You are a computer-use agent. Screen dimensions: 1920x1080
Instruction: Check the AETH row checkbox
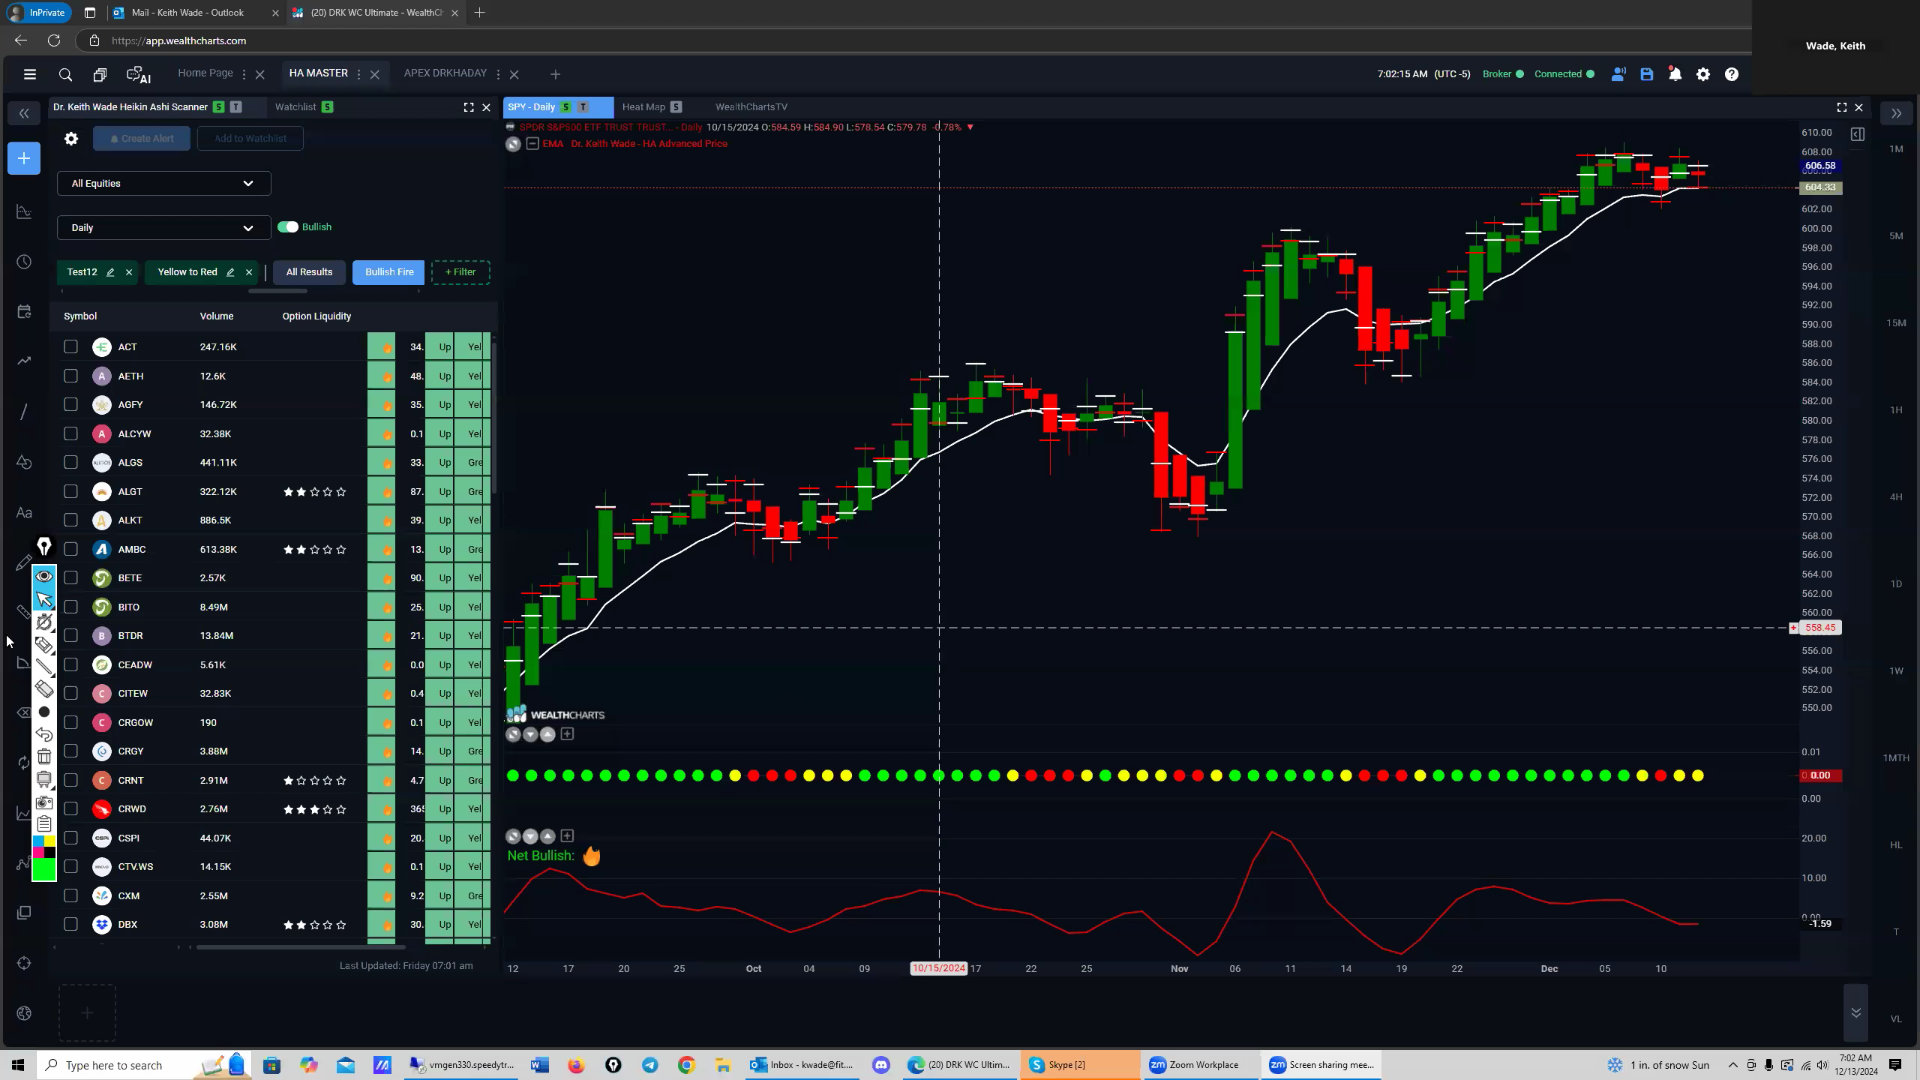pos(70,376)
